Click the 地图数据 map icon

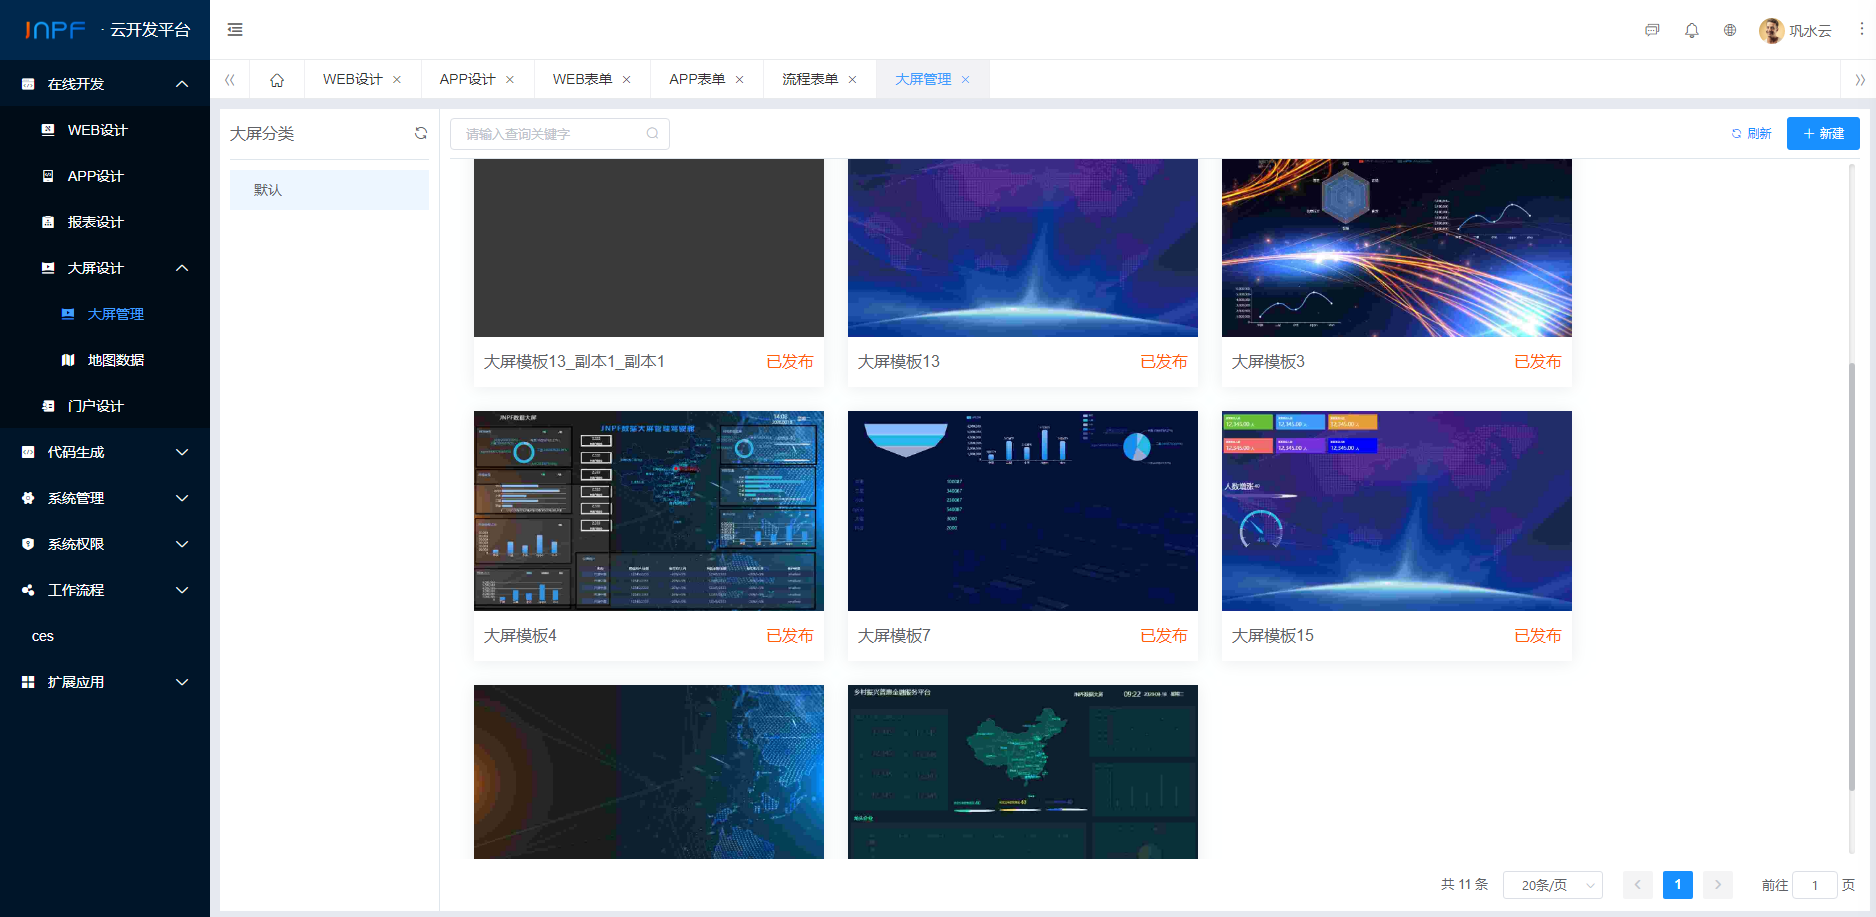pyautogui.click(x=68, y=360)
